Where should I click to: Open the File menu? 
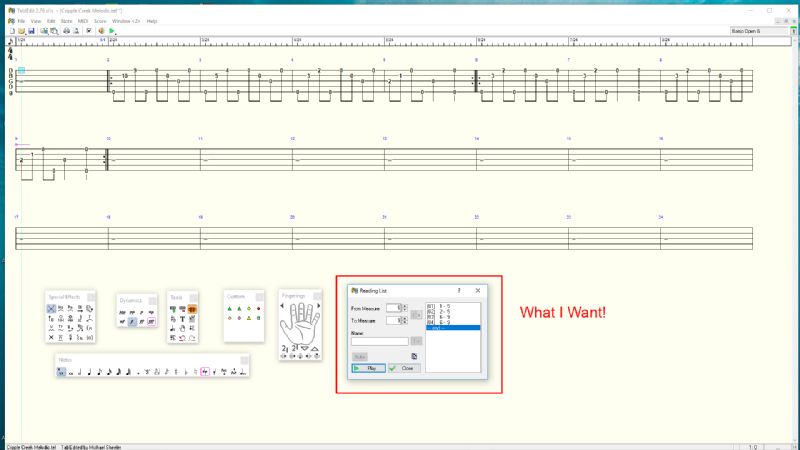(21, 21)
